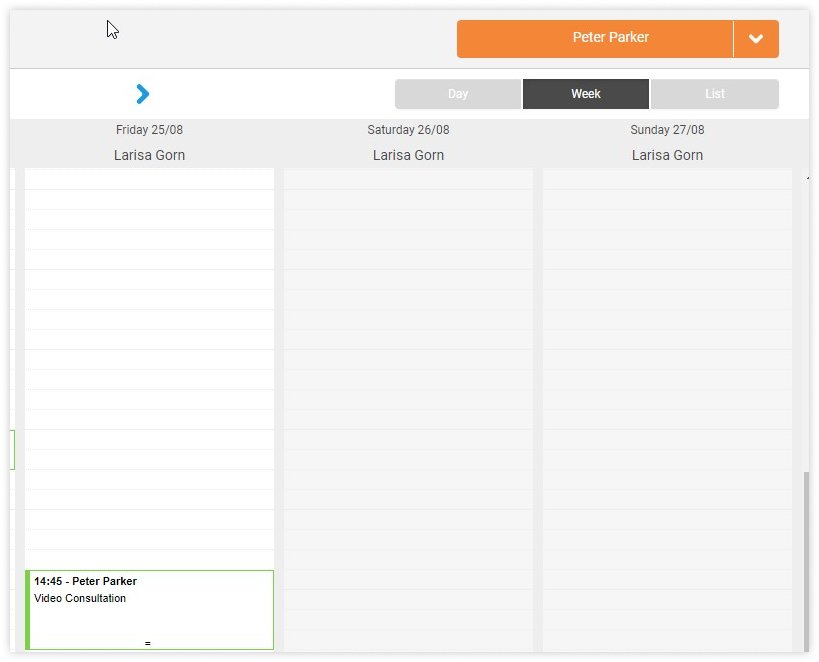The image size is (819, 662).
Task: Click the Friday 25/08 column header
Action: tap(149, 130)
